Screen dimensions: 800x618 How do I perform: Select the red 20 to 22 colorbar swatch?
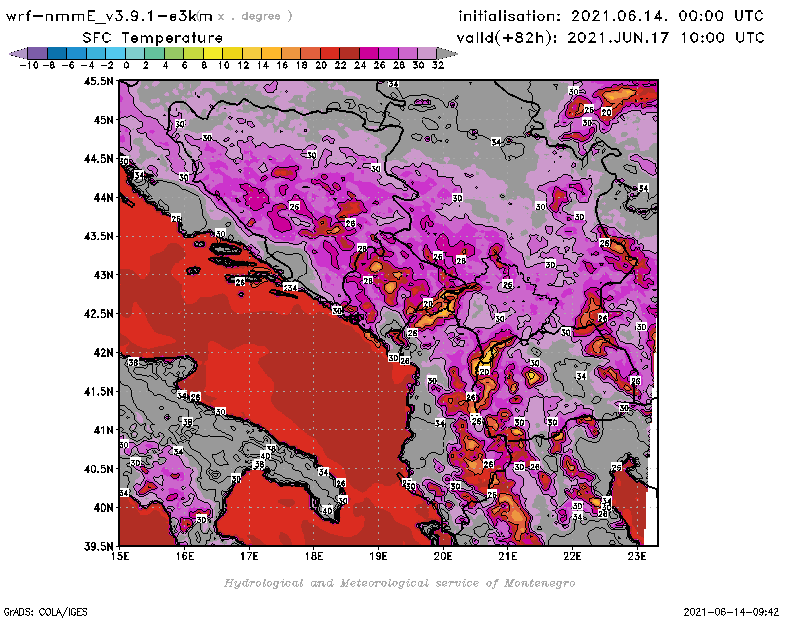(330, 54)
